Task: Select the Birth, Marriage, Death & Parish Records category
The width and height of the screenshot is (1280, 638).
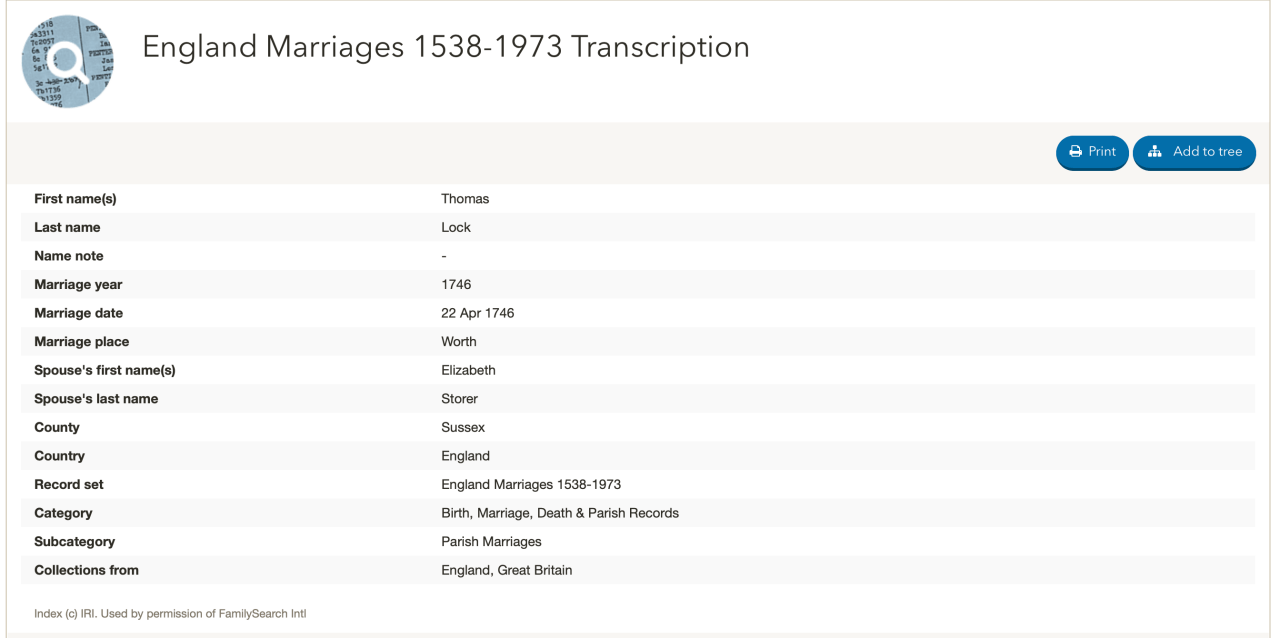Action: 560,513
